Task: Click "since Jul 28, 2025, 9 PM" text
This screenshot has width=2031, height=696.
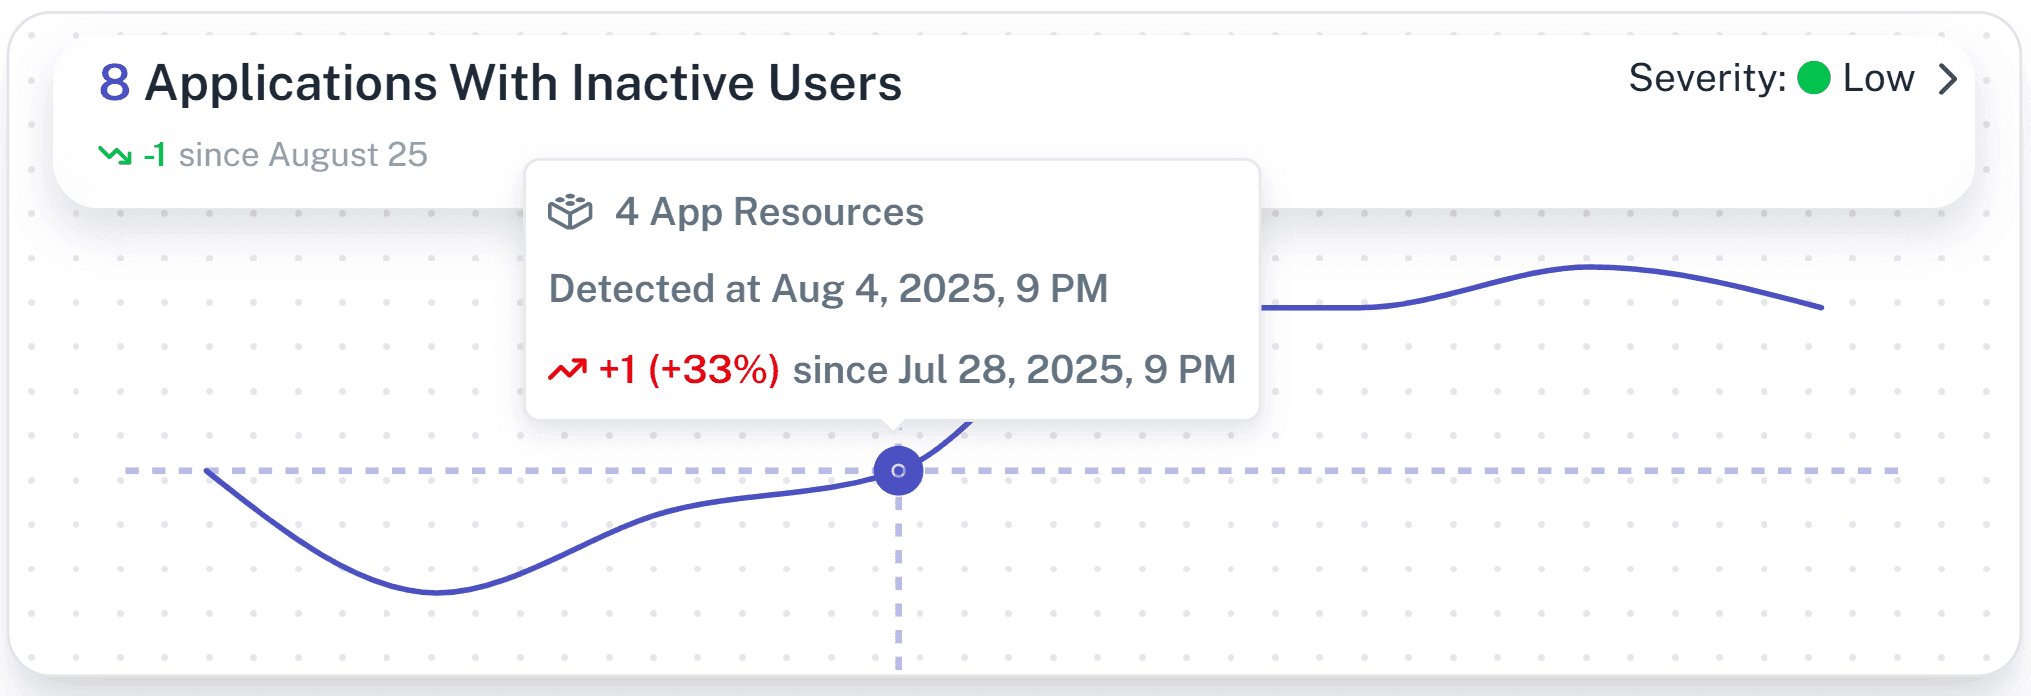Action: (1014, 370)
